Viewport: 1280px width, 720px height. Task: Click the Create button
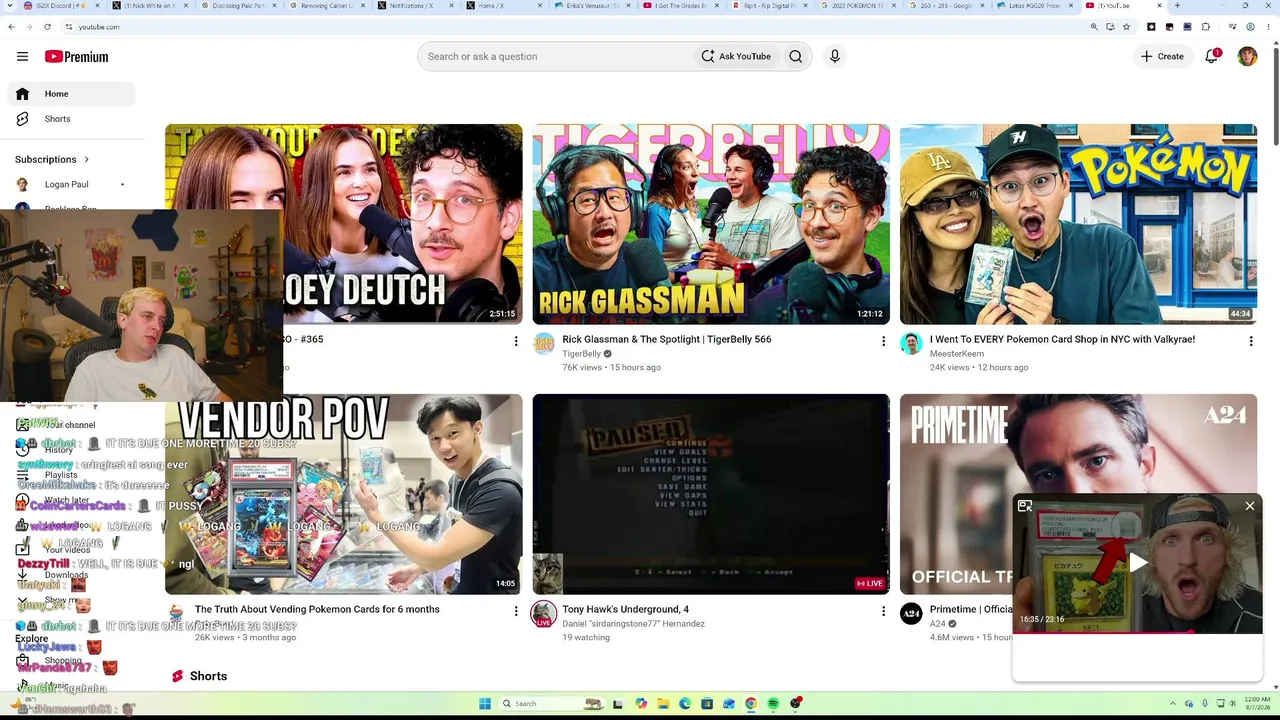(1162, 57)
